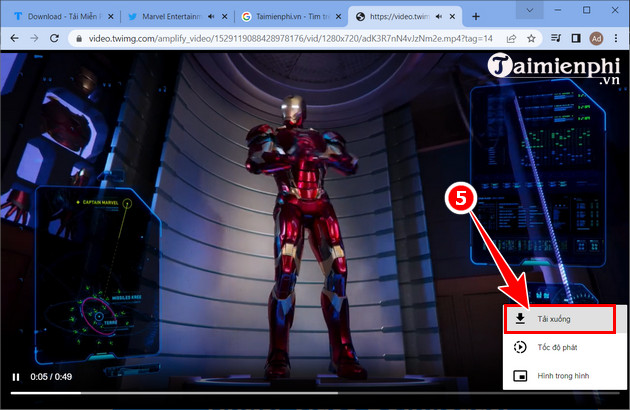Close the Taimienphi.vn search tab
The height and width of the screenshot is (410, 630).
coord(338,16)
